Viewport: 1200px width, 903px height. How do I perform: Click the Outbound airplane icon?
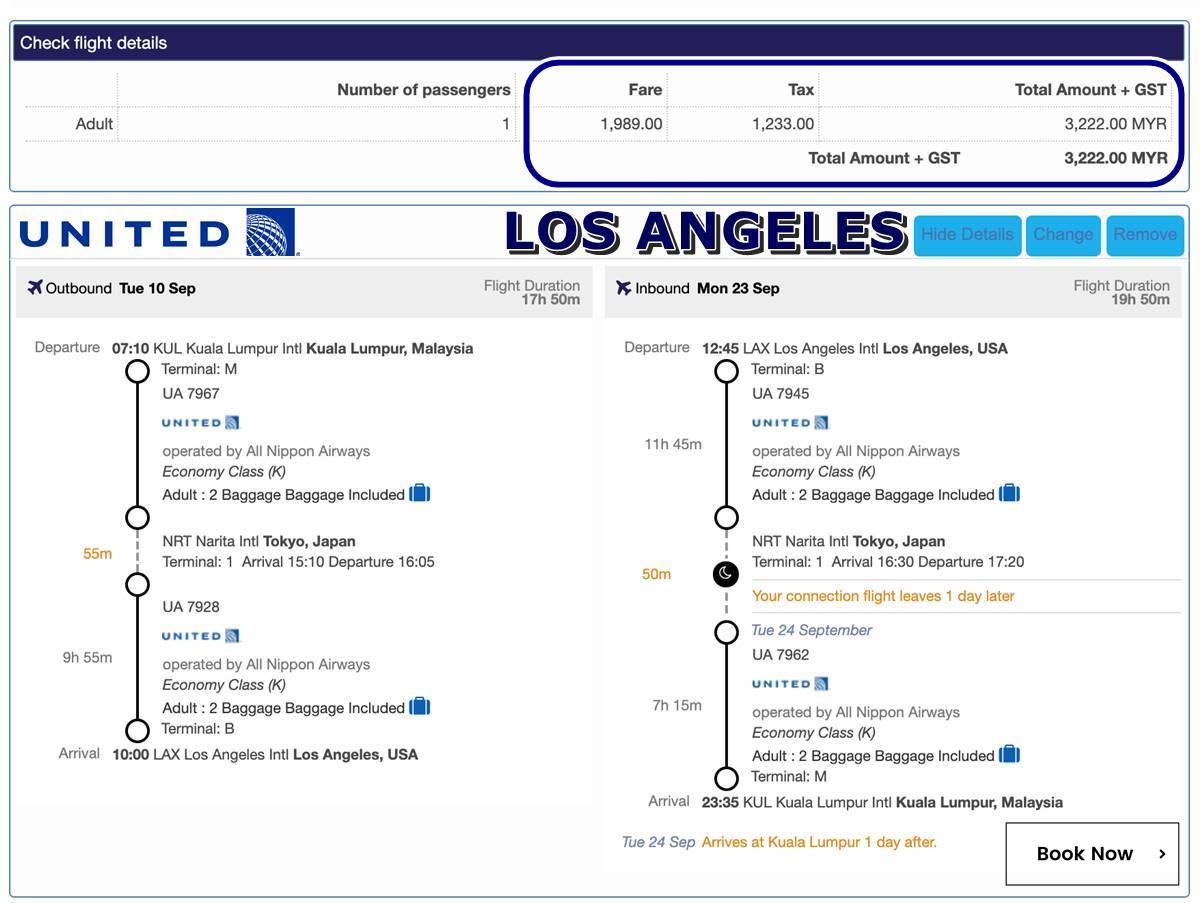point(35,288)
